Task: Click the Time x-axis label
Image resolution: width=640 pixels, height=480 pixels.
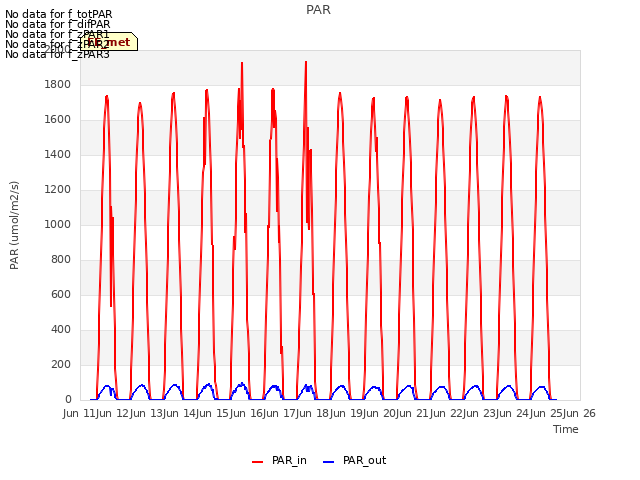Action: [x=566, y=429]
